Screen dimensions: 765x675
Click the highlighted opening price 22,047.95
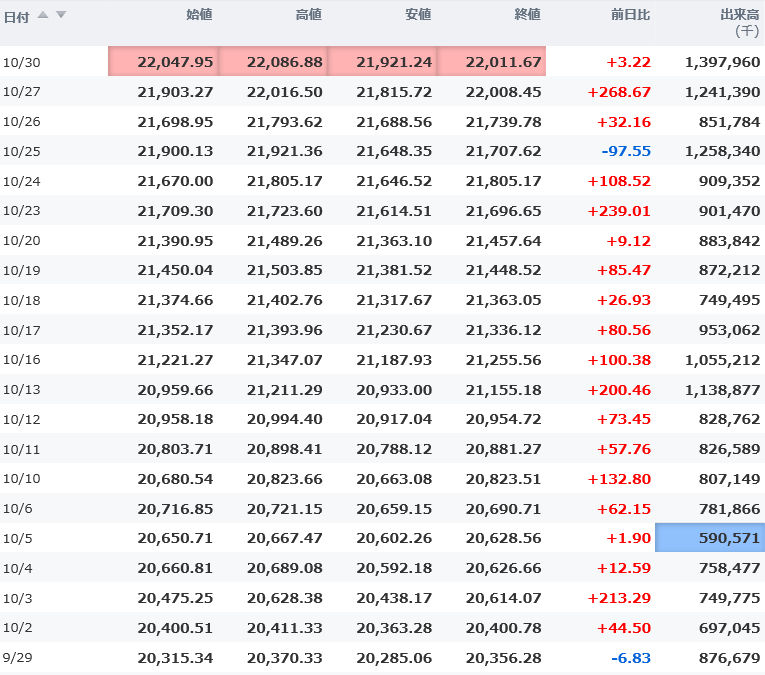pos(175,62)
